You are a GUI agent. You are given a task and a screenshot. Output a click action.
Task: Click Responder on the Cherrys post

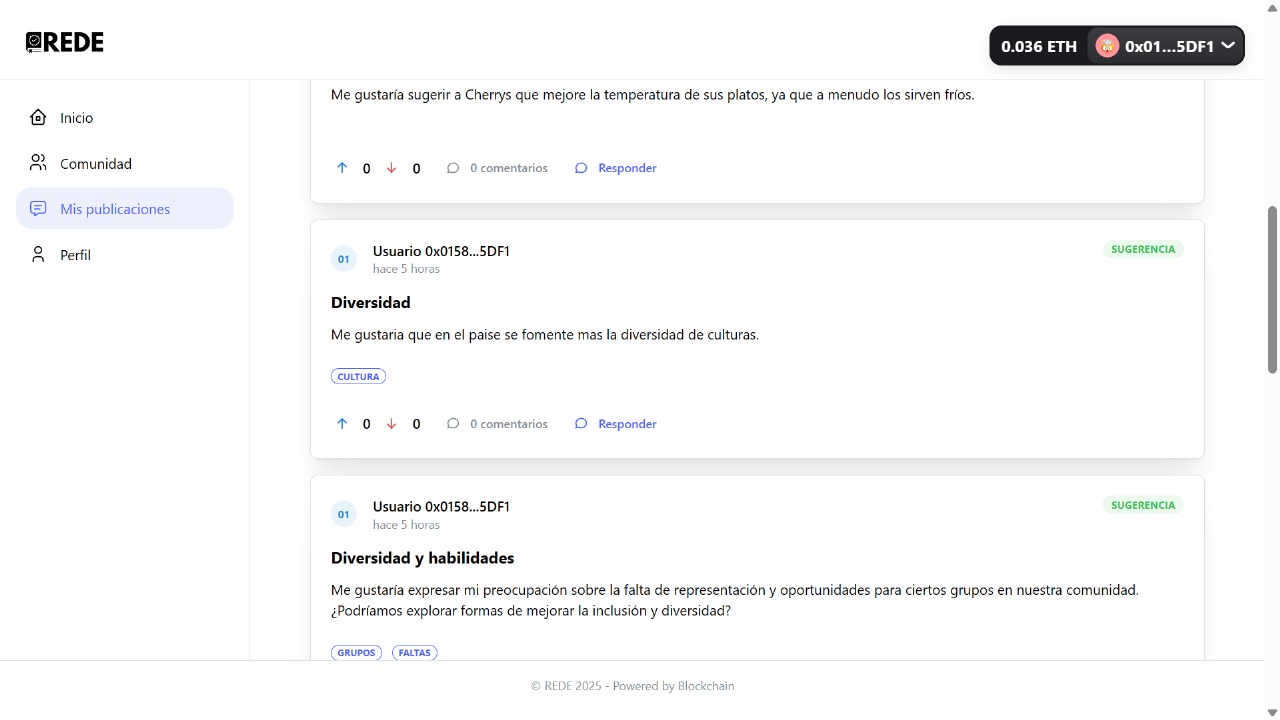pyautogui.click(x=616, y=168)
